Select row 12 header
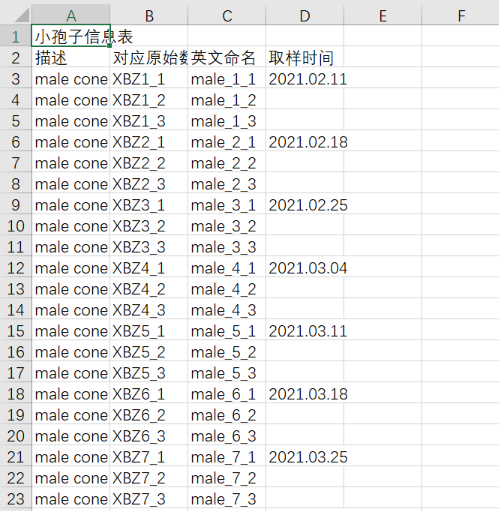Screen dimensions: 499x511 click(x=16, y=268)
